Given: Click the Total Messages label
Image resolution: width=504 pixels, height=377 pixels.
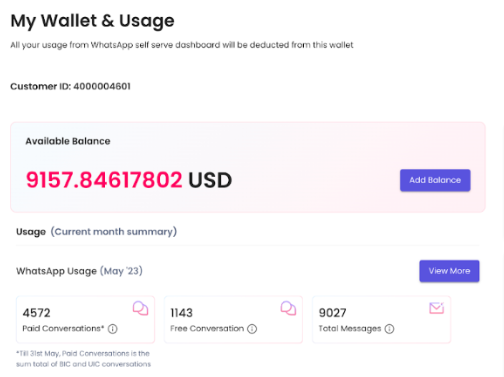Looking at the screenshot, I should tap(350, 329).
